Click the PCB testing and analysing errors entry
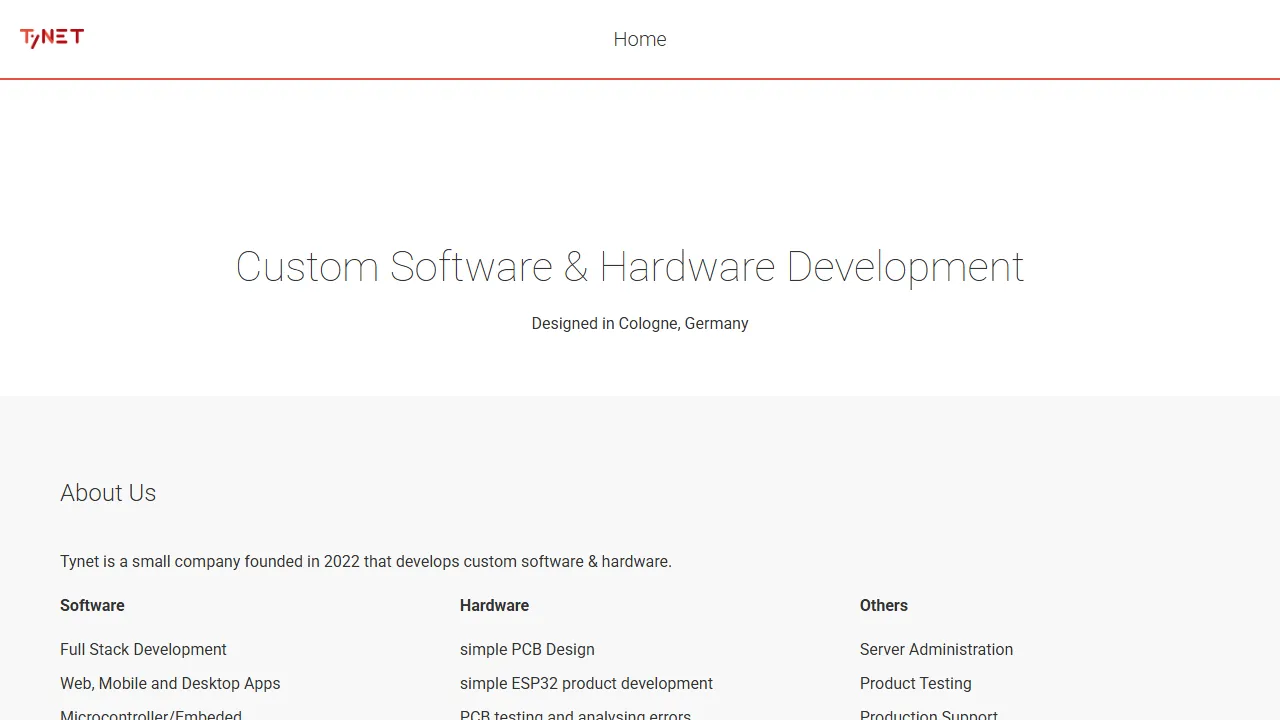The image size is (1280, 720). tap(575, 714)
